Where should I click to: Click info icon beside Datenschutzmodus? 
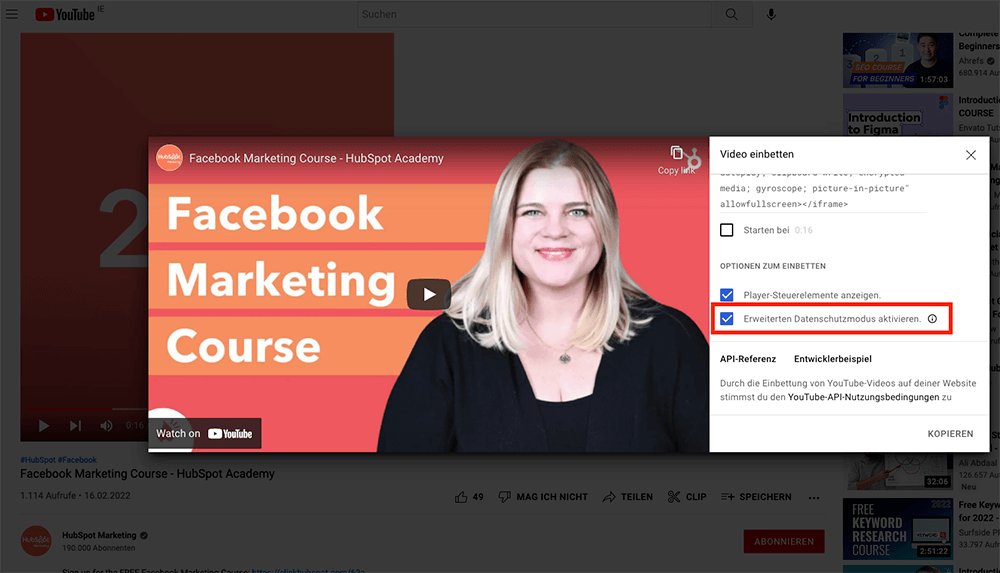point(932,318)
